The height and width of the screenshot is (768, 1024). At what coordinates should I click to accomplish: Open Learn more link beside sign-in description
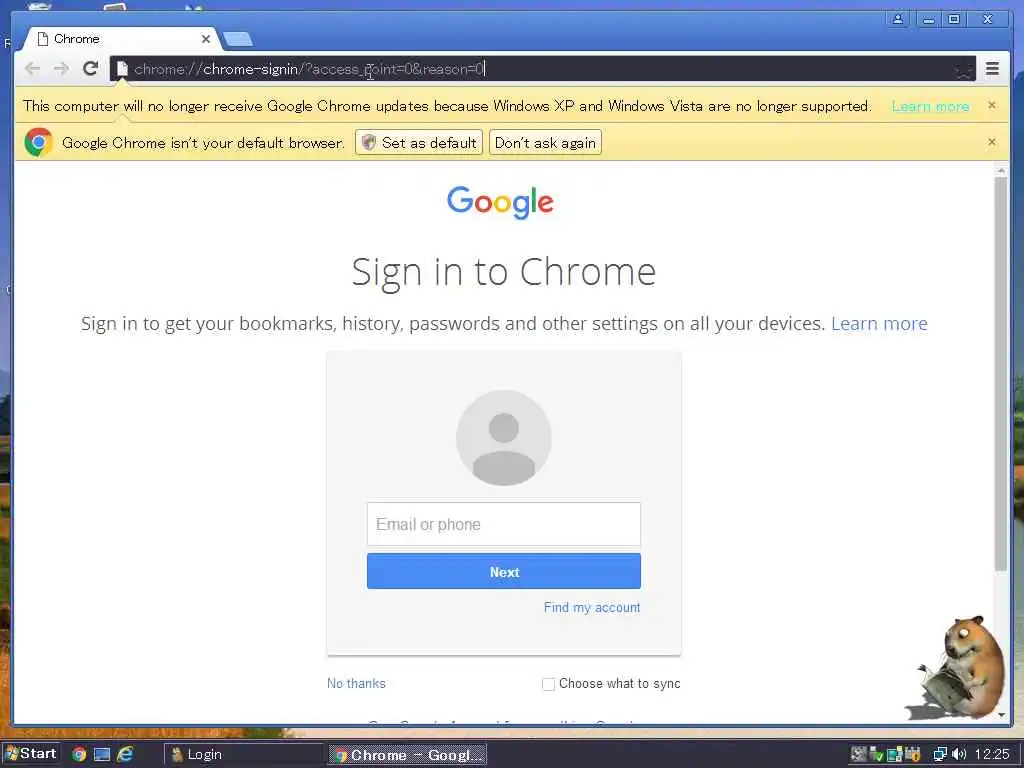879,323
